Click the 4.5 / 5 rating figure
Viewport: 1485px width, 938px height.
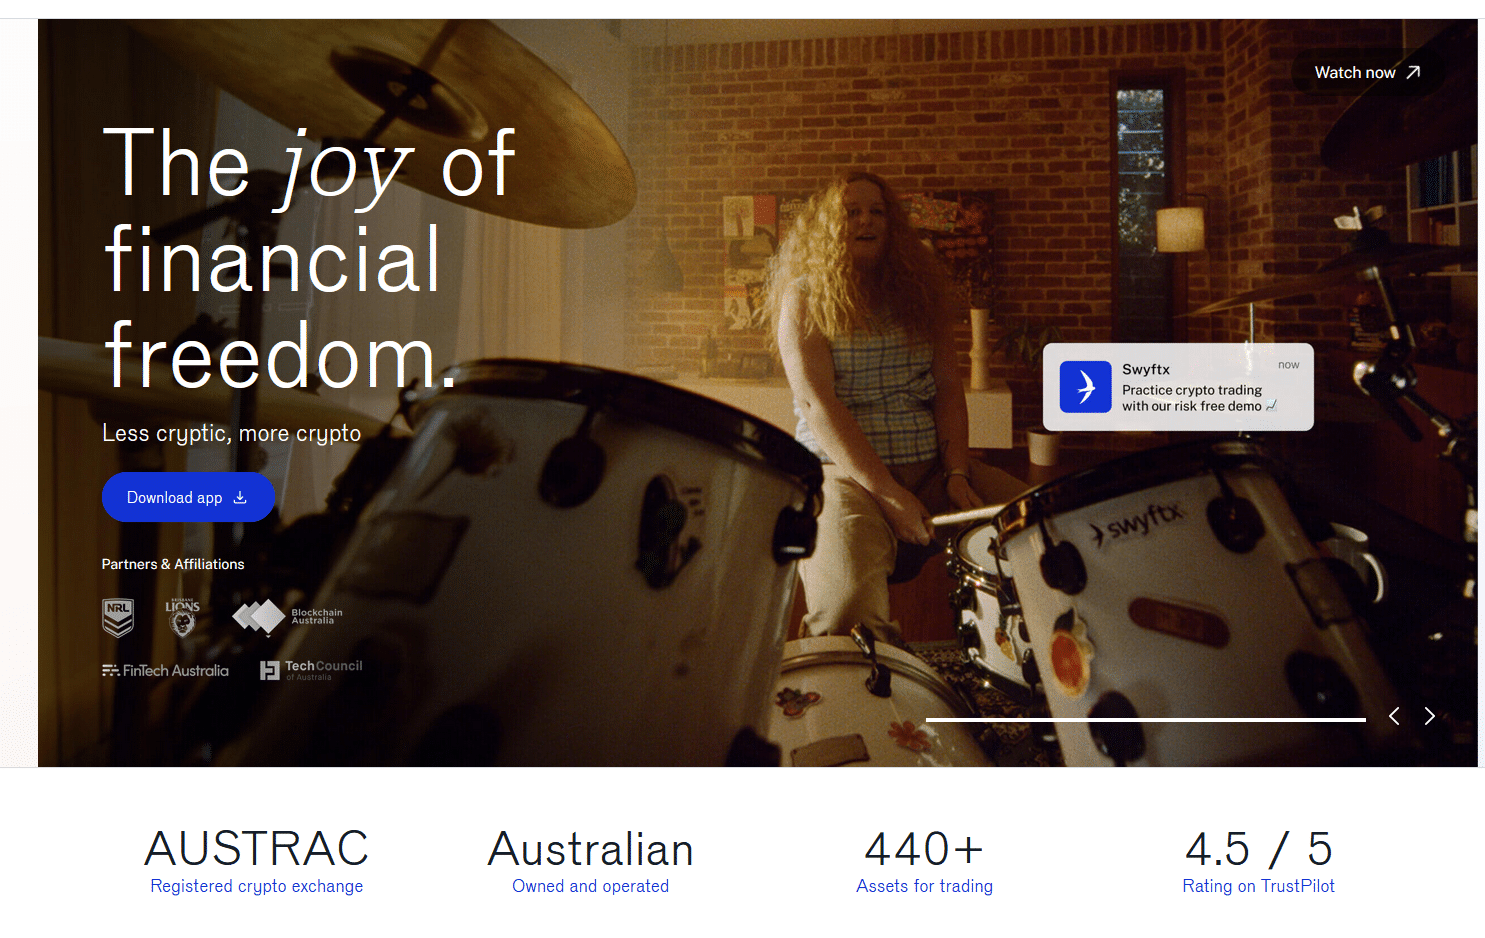pos(1258,849)
